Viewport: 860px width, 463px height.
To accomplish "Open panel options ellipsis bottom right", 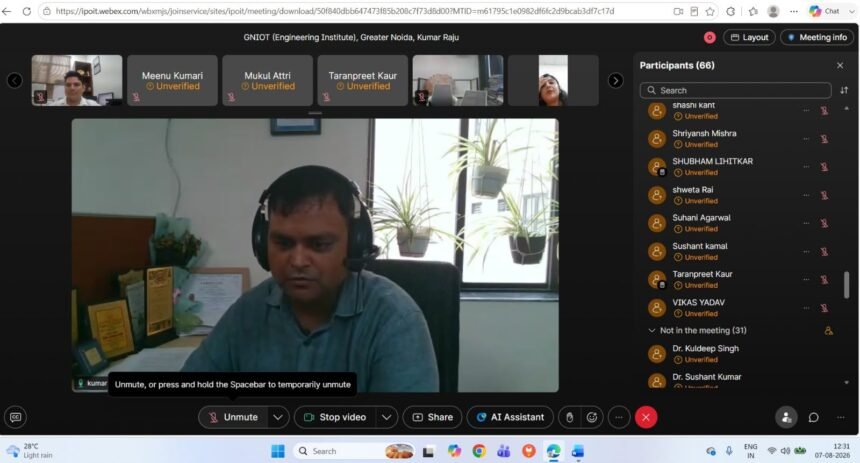I will [841, 417].
